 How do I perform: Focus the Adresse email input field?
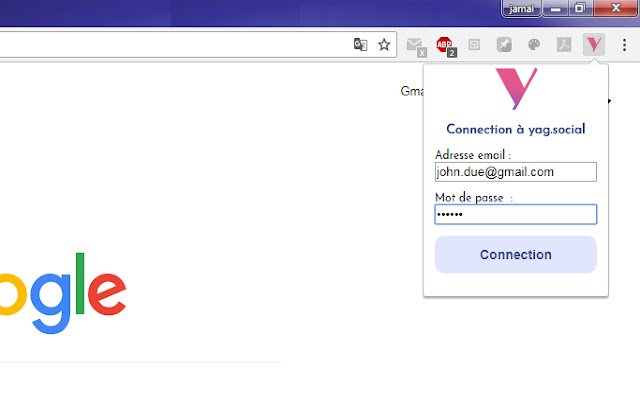point(516,172)
